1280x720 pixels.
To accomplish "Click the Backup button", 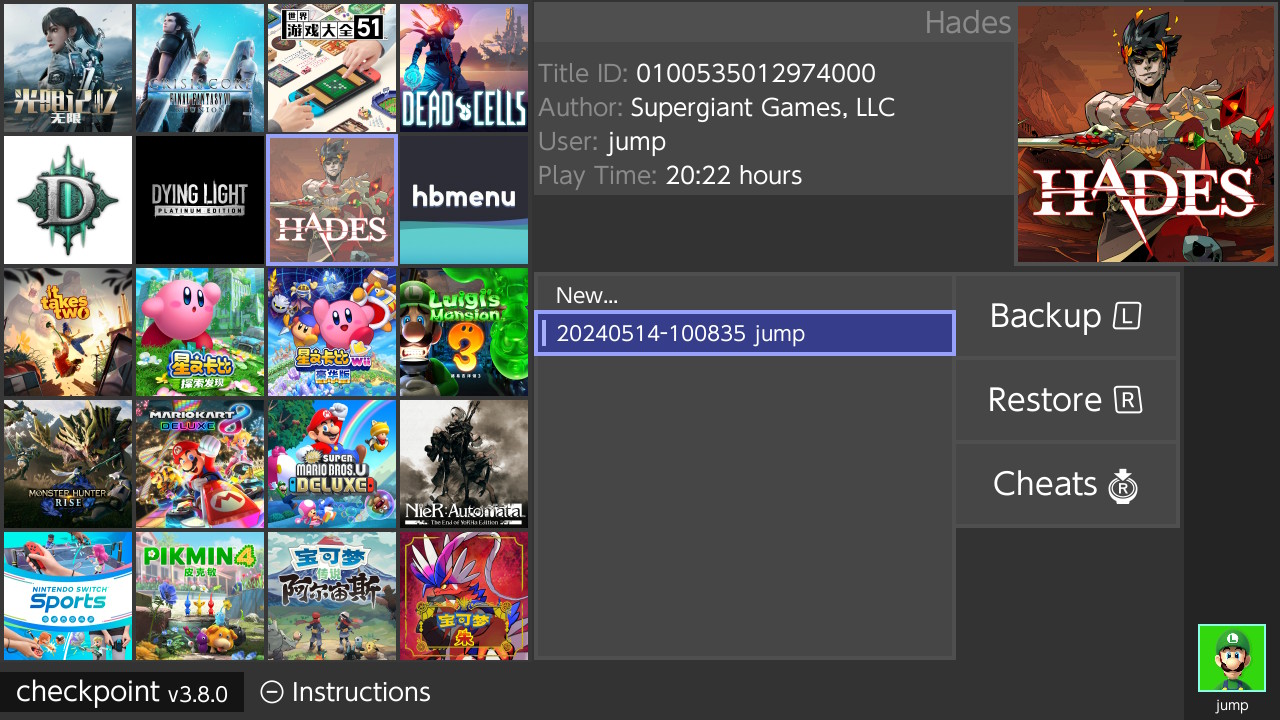I will click(x=1067, y=316).
